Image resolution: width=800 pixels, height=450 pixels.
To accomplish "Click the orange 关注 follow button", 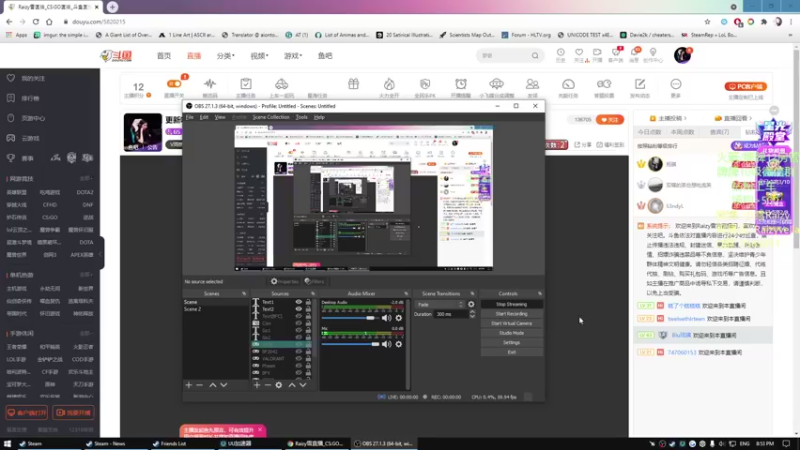I will coord(610,119).
